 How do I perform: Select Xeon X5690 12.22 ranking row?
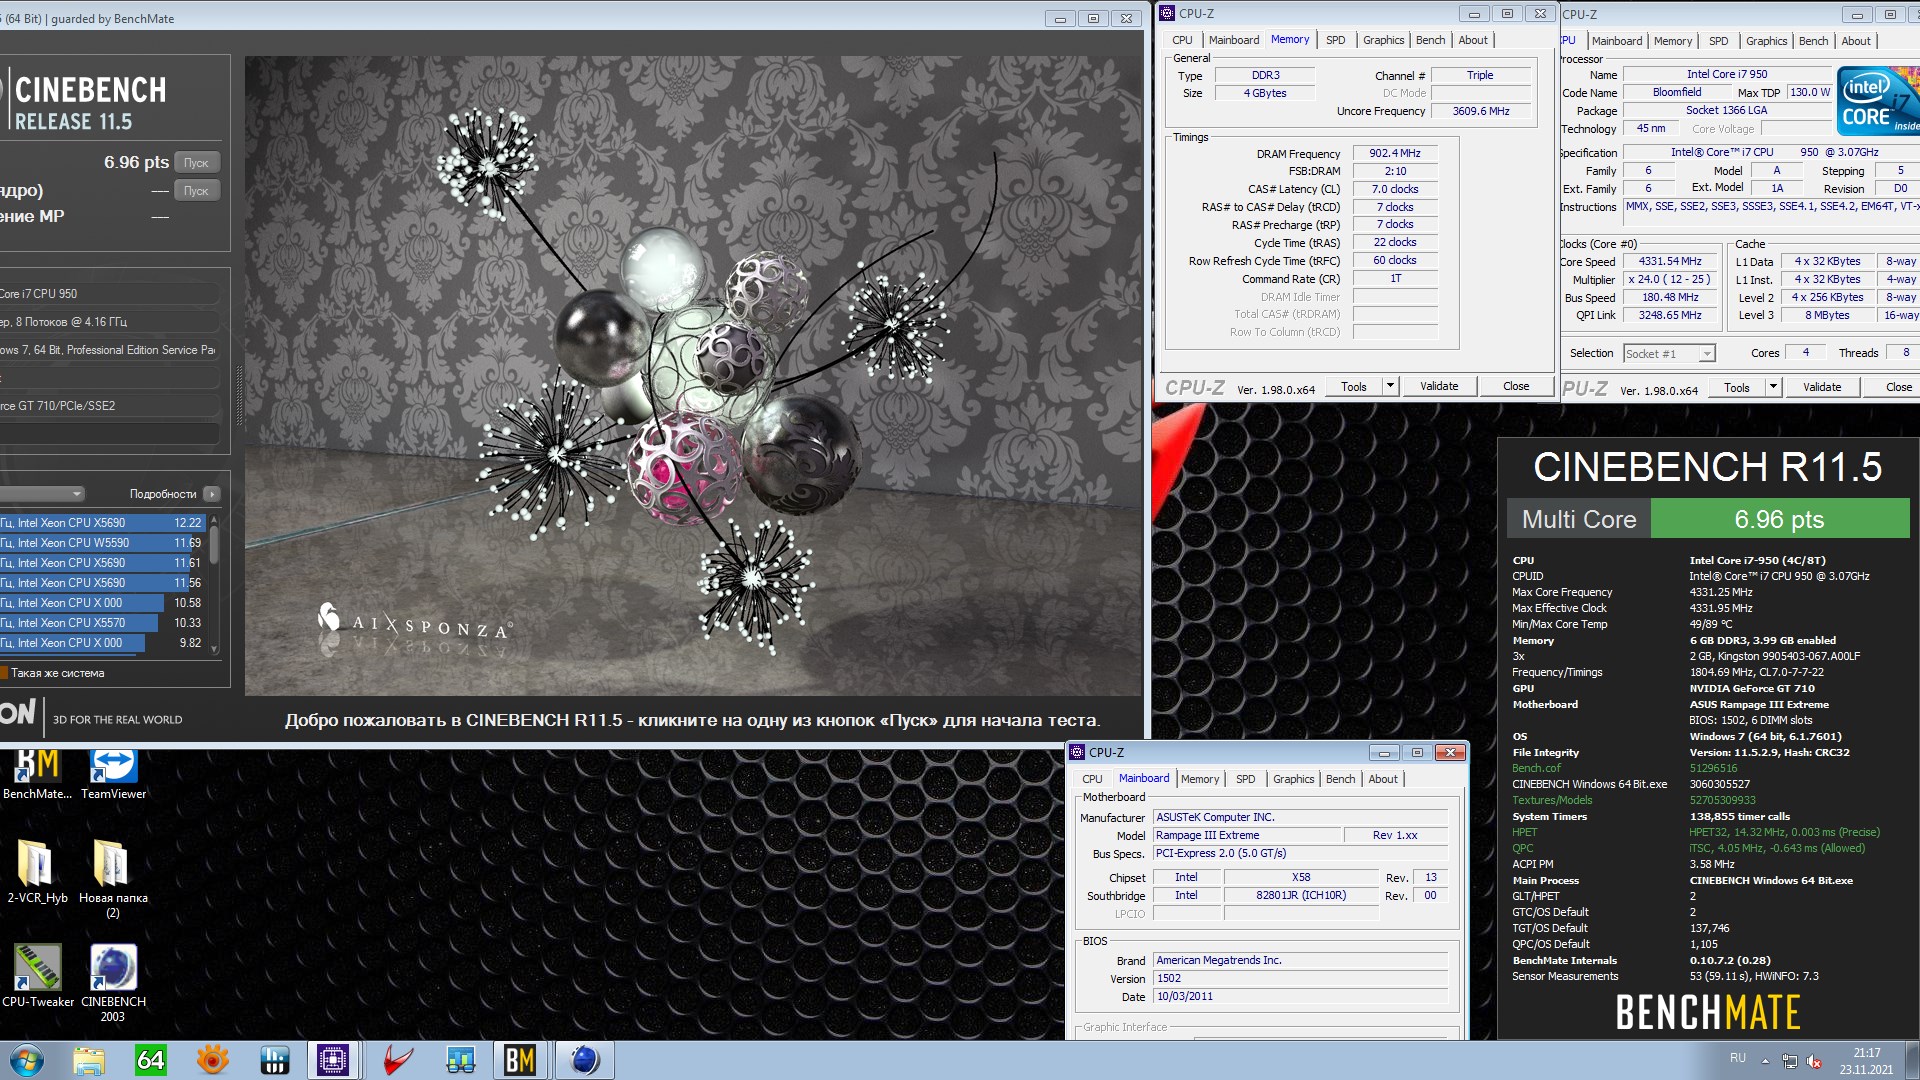(x=101, y=523)
